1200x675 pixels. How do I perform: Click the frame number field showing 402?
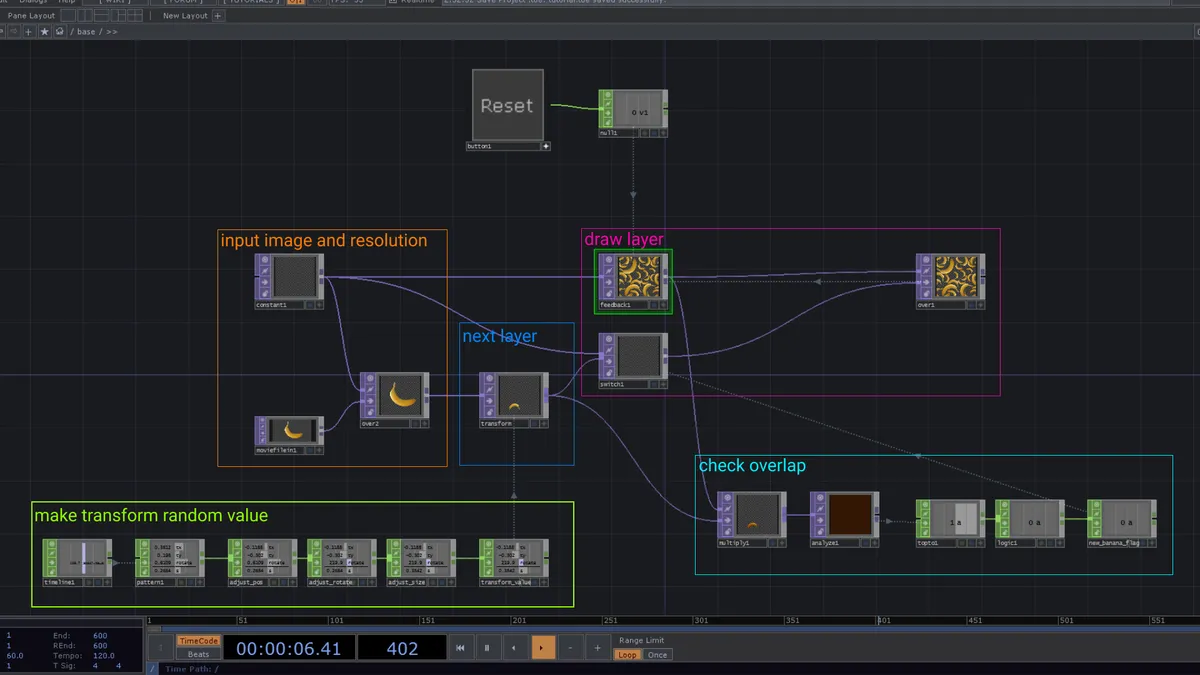[402, 649]
